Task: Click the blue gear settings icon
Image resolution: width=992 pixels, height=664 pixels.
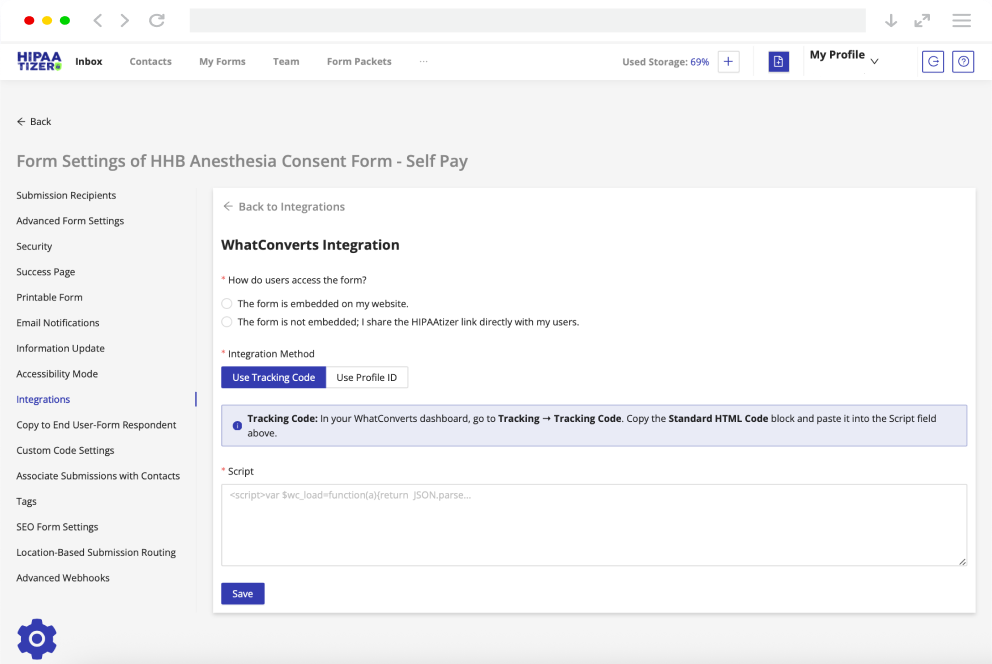Action: (x=37, y=638)
